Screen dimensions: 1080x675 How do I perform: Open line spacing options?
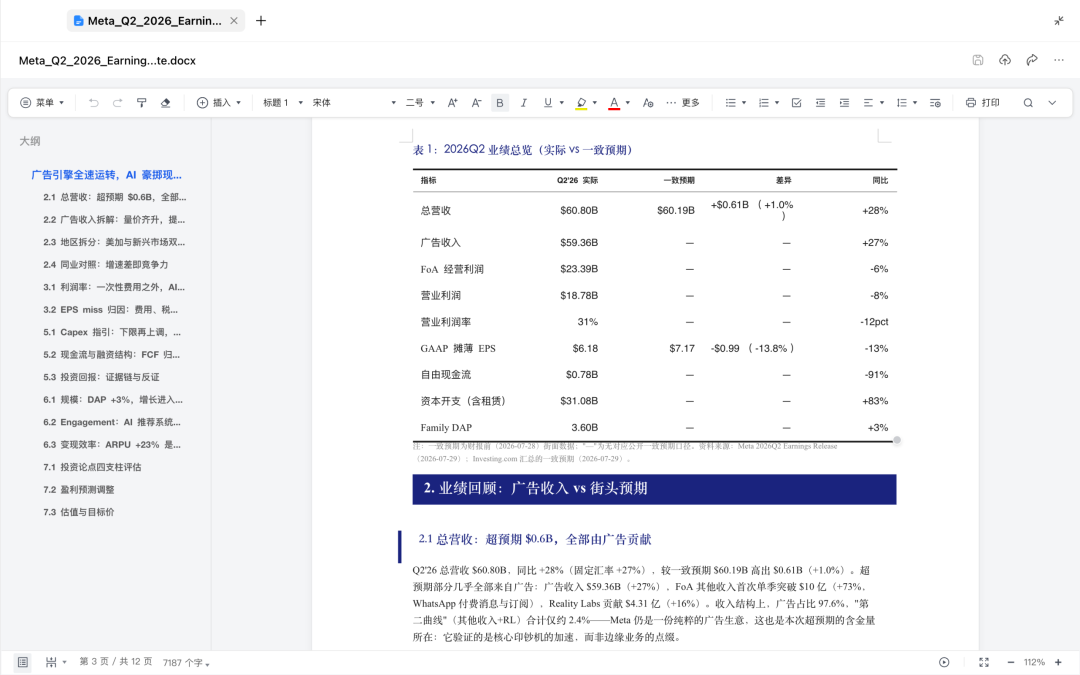(x=906, y=103)
